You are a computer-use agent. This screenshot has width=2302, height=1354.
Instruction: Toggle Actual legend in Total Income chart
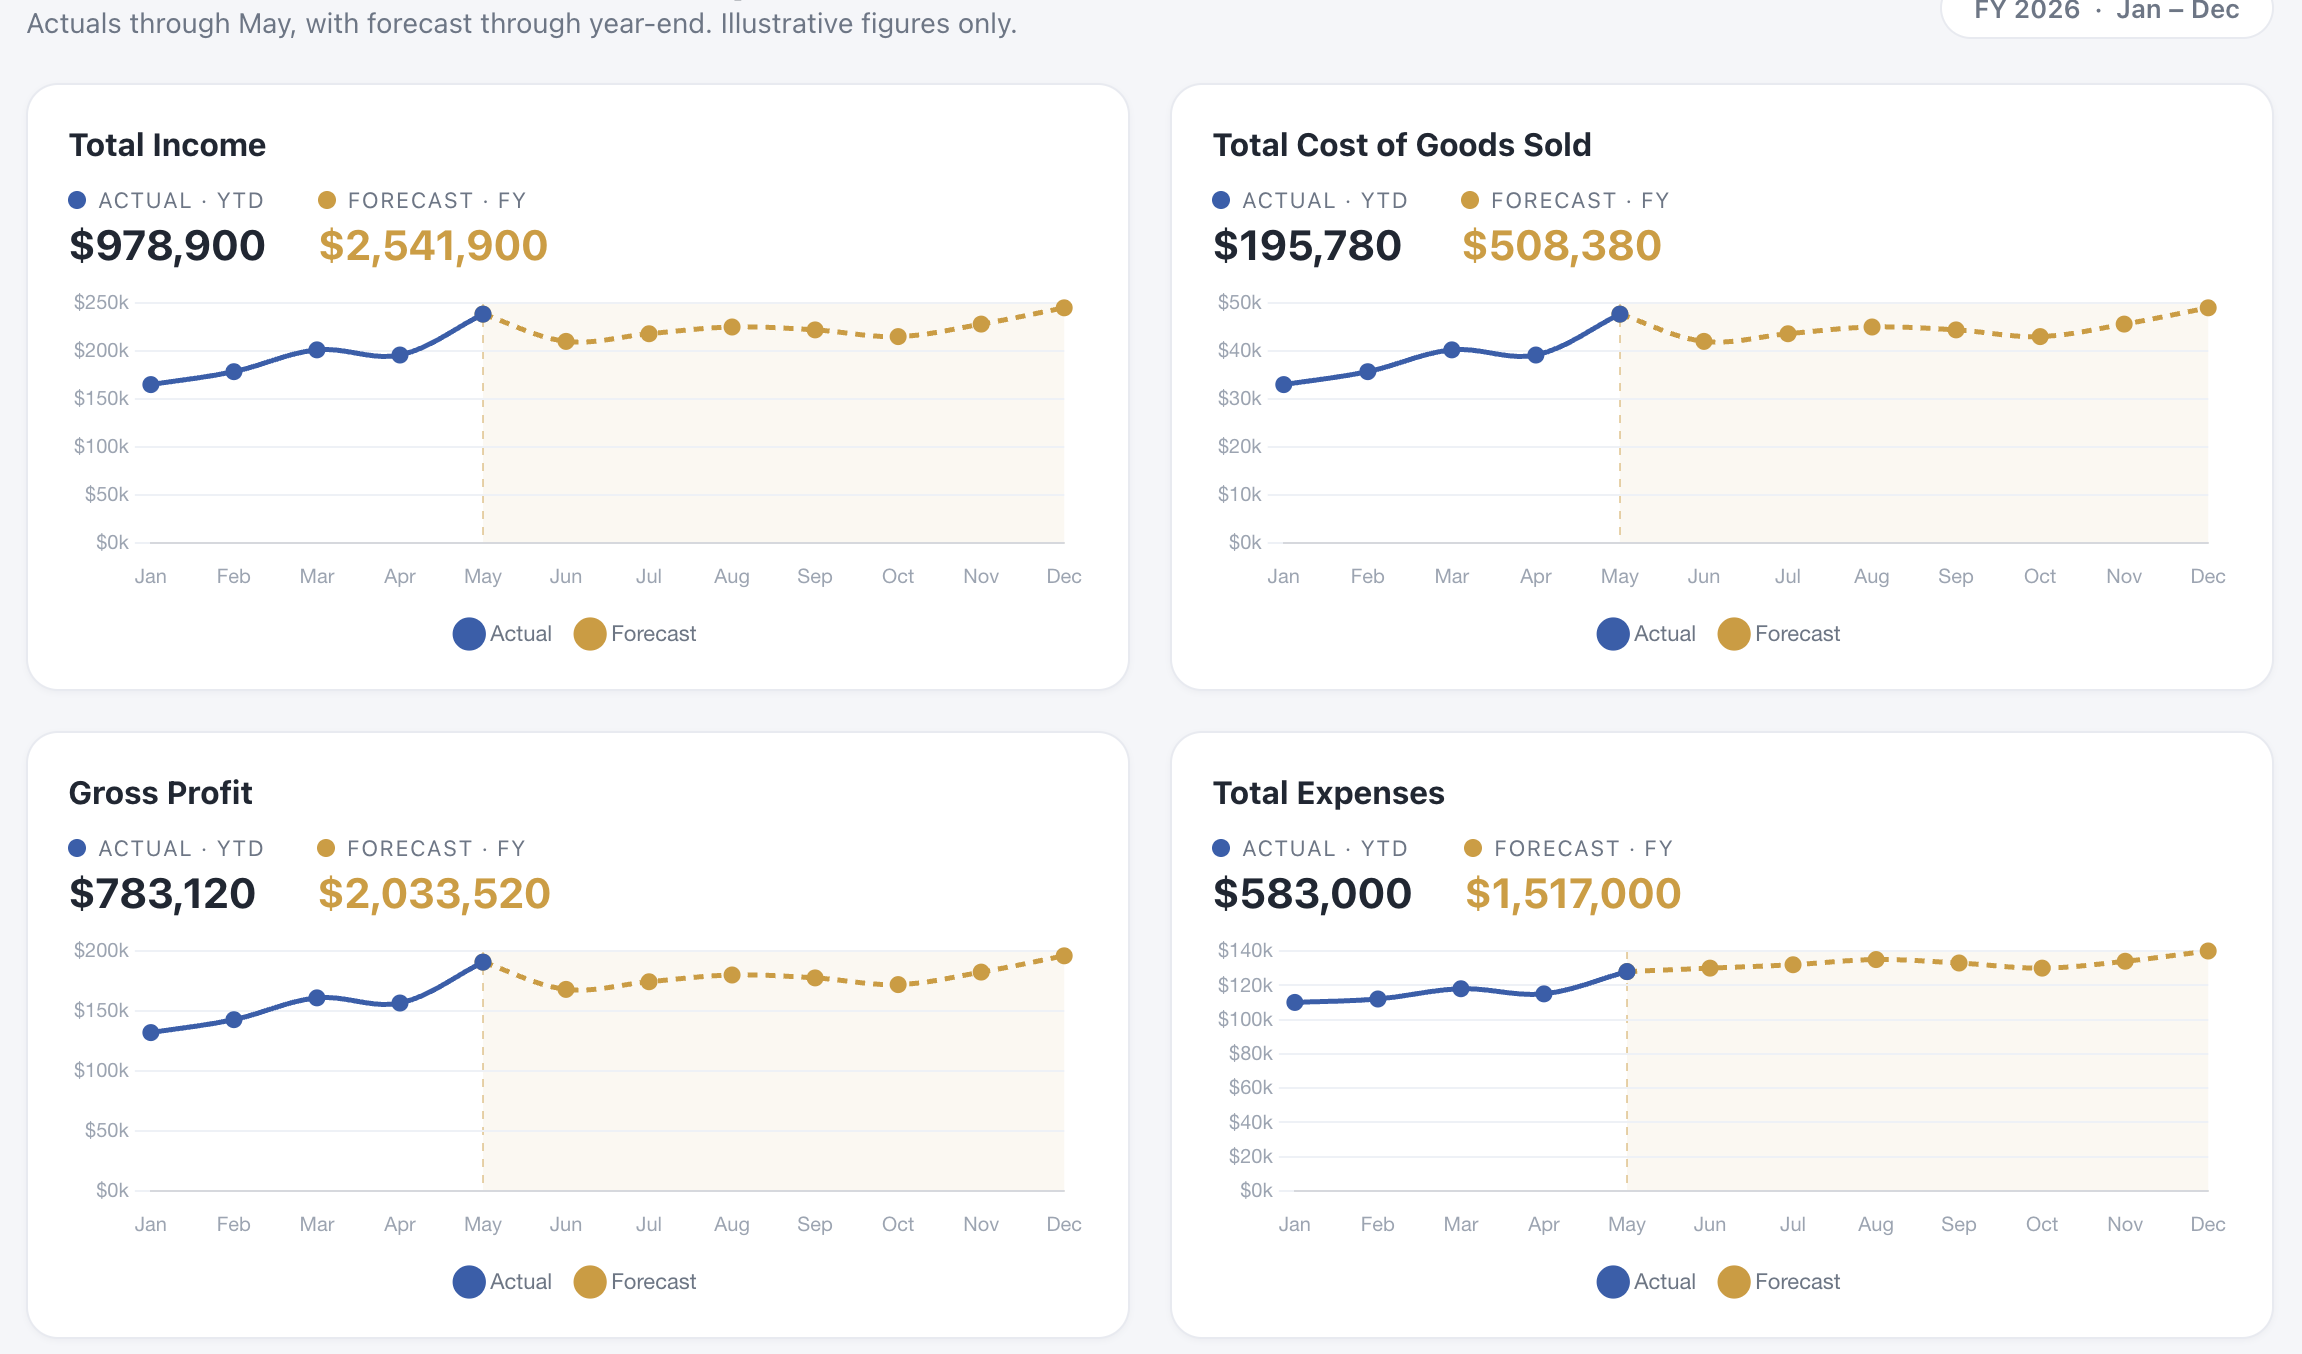point(502,634)
